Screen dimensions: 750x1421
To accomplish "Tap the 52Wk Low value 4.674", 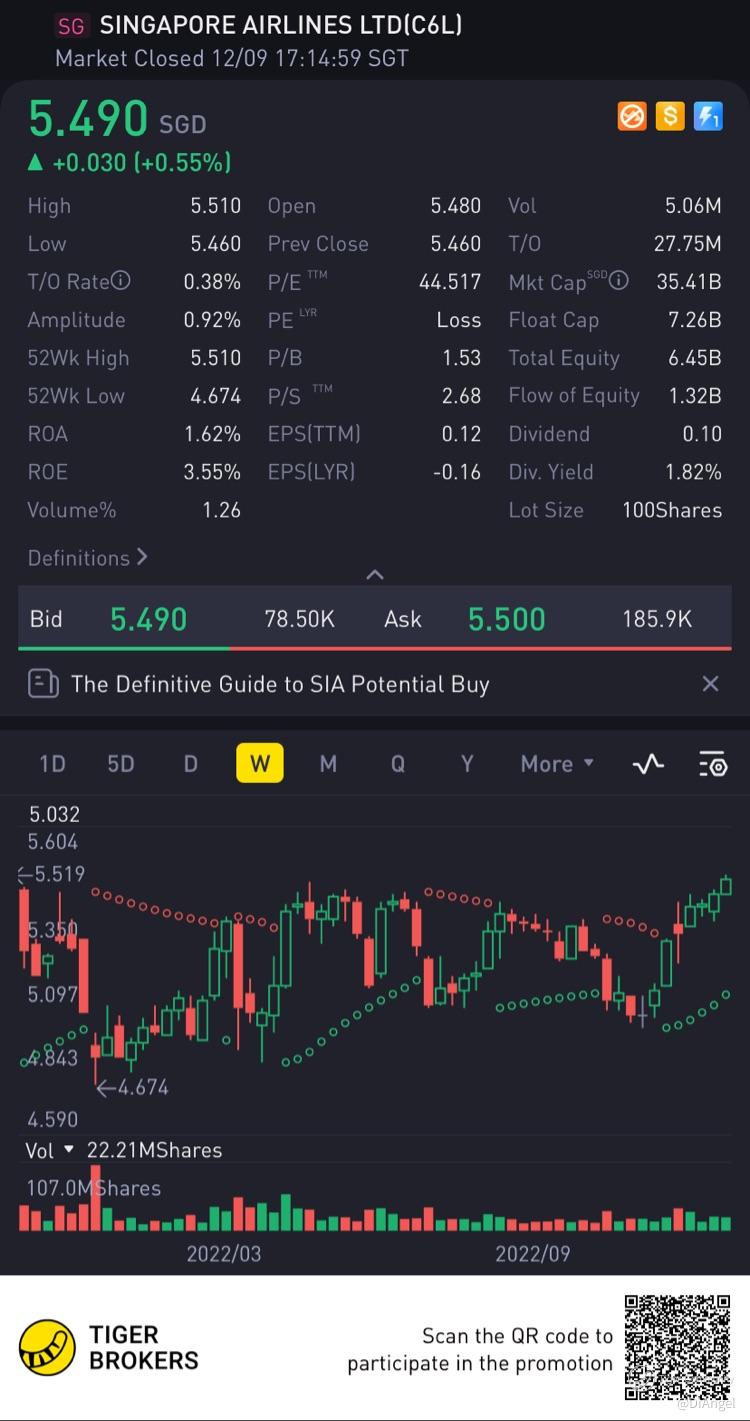I will tap(216, 396).
